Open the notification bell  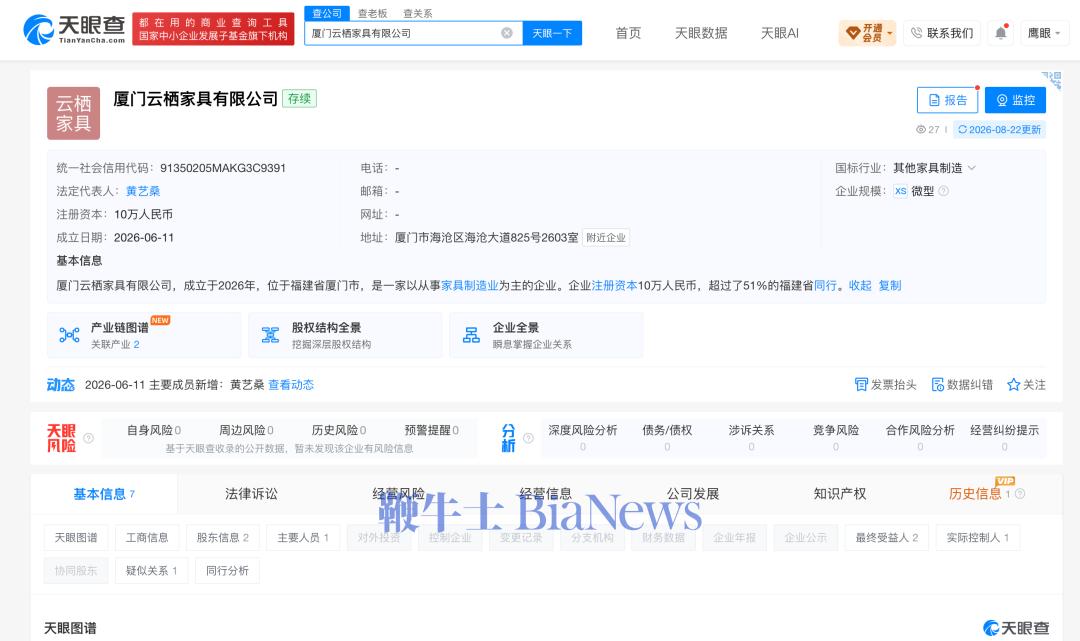[x=1001, y=32]
